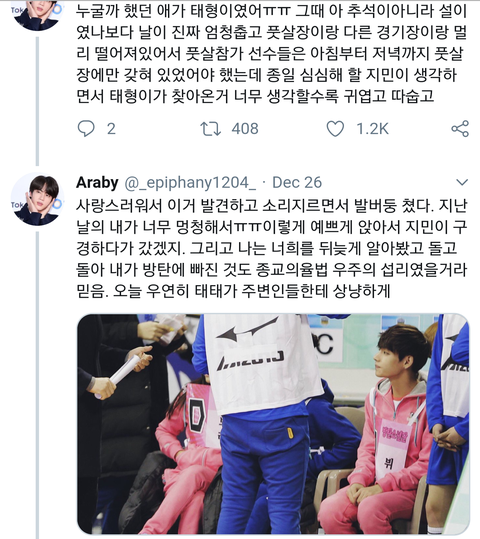
Task: Like the tweet with heart icon
Action: 335,129
